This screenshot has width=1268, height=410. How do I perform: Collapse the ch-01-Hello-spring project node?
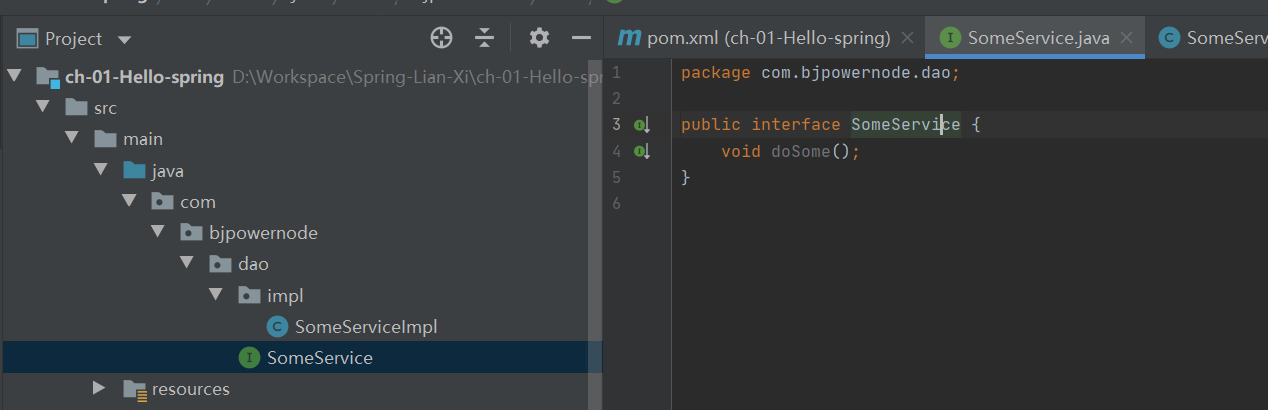tap(14, 76)
